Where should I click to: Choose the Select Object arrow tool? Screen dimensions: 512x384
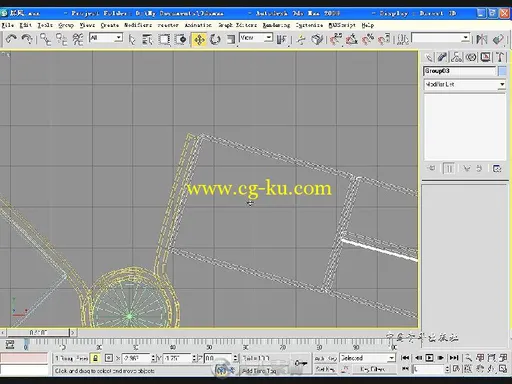[132, 39]
